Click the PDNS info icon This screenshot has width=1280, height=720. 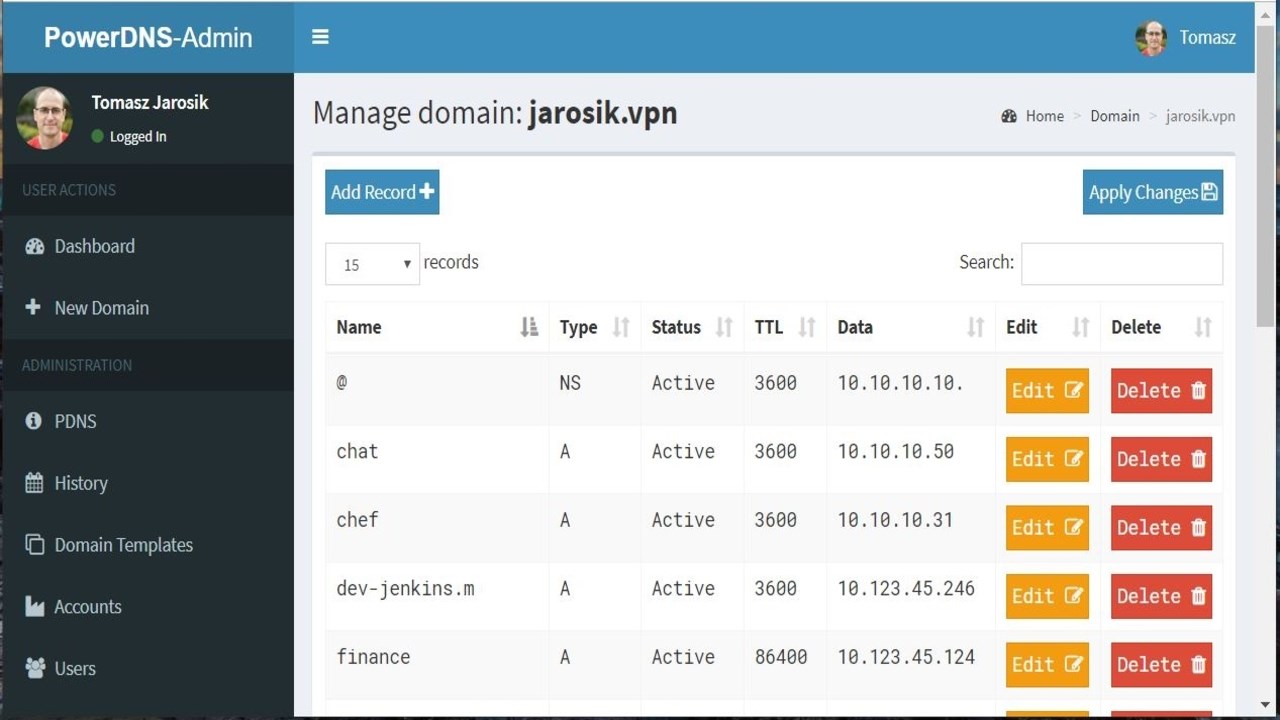(34, 421)
